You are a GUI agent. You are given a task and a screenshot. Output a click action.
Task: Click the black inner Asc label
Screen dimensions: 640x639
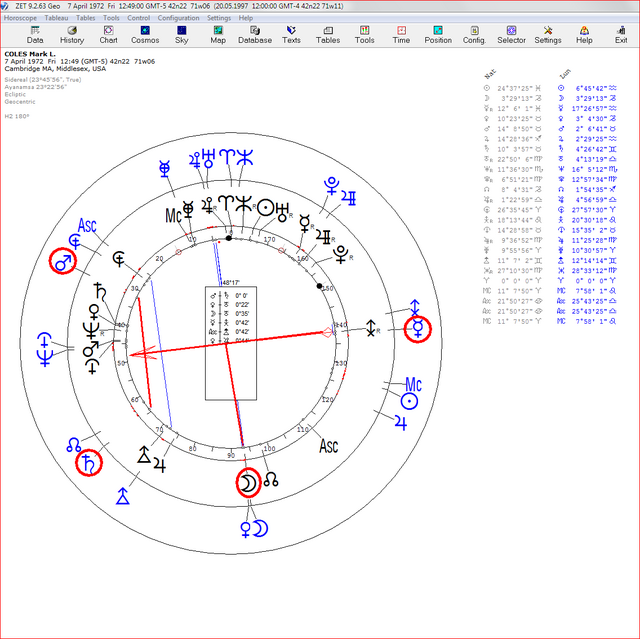[x=329, y=446]
